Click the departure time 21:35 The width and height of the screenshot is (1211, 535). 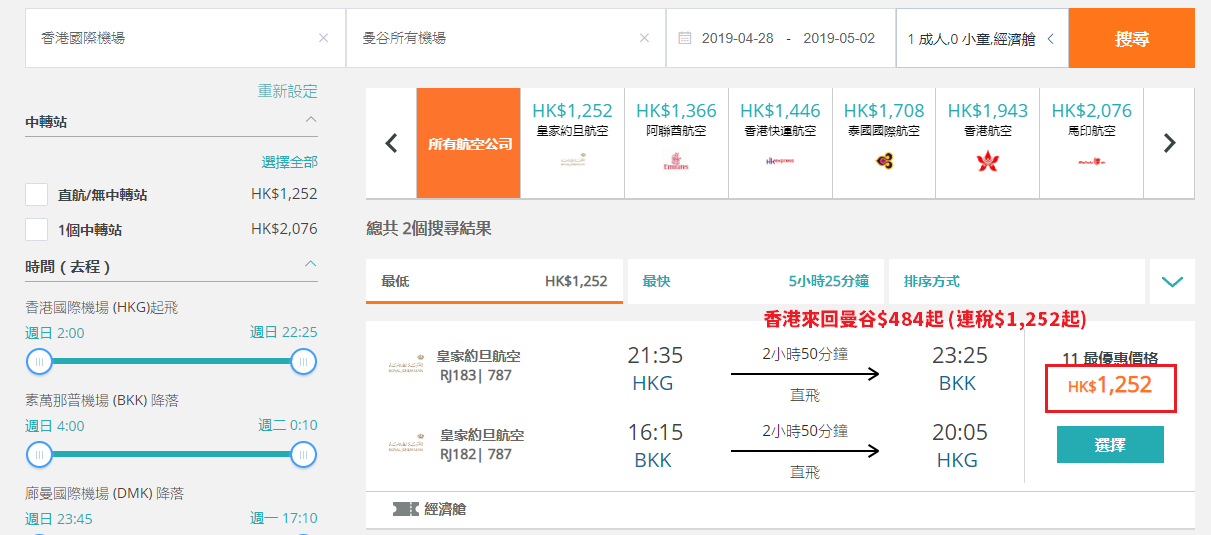[655, 355]
